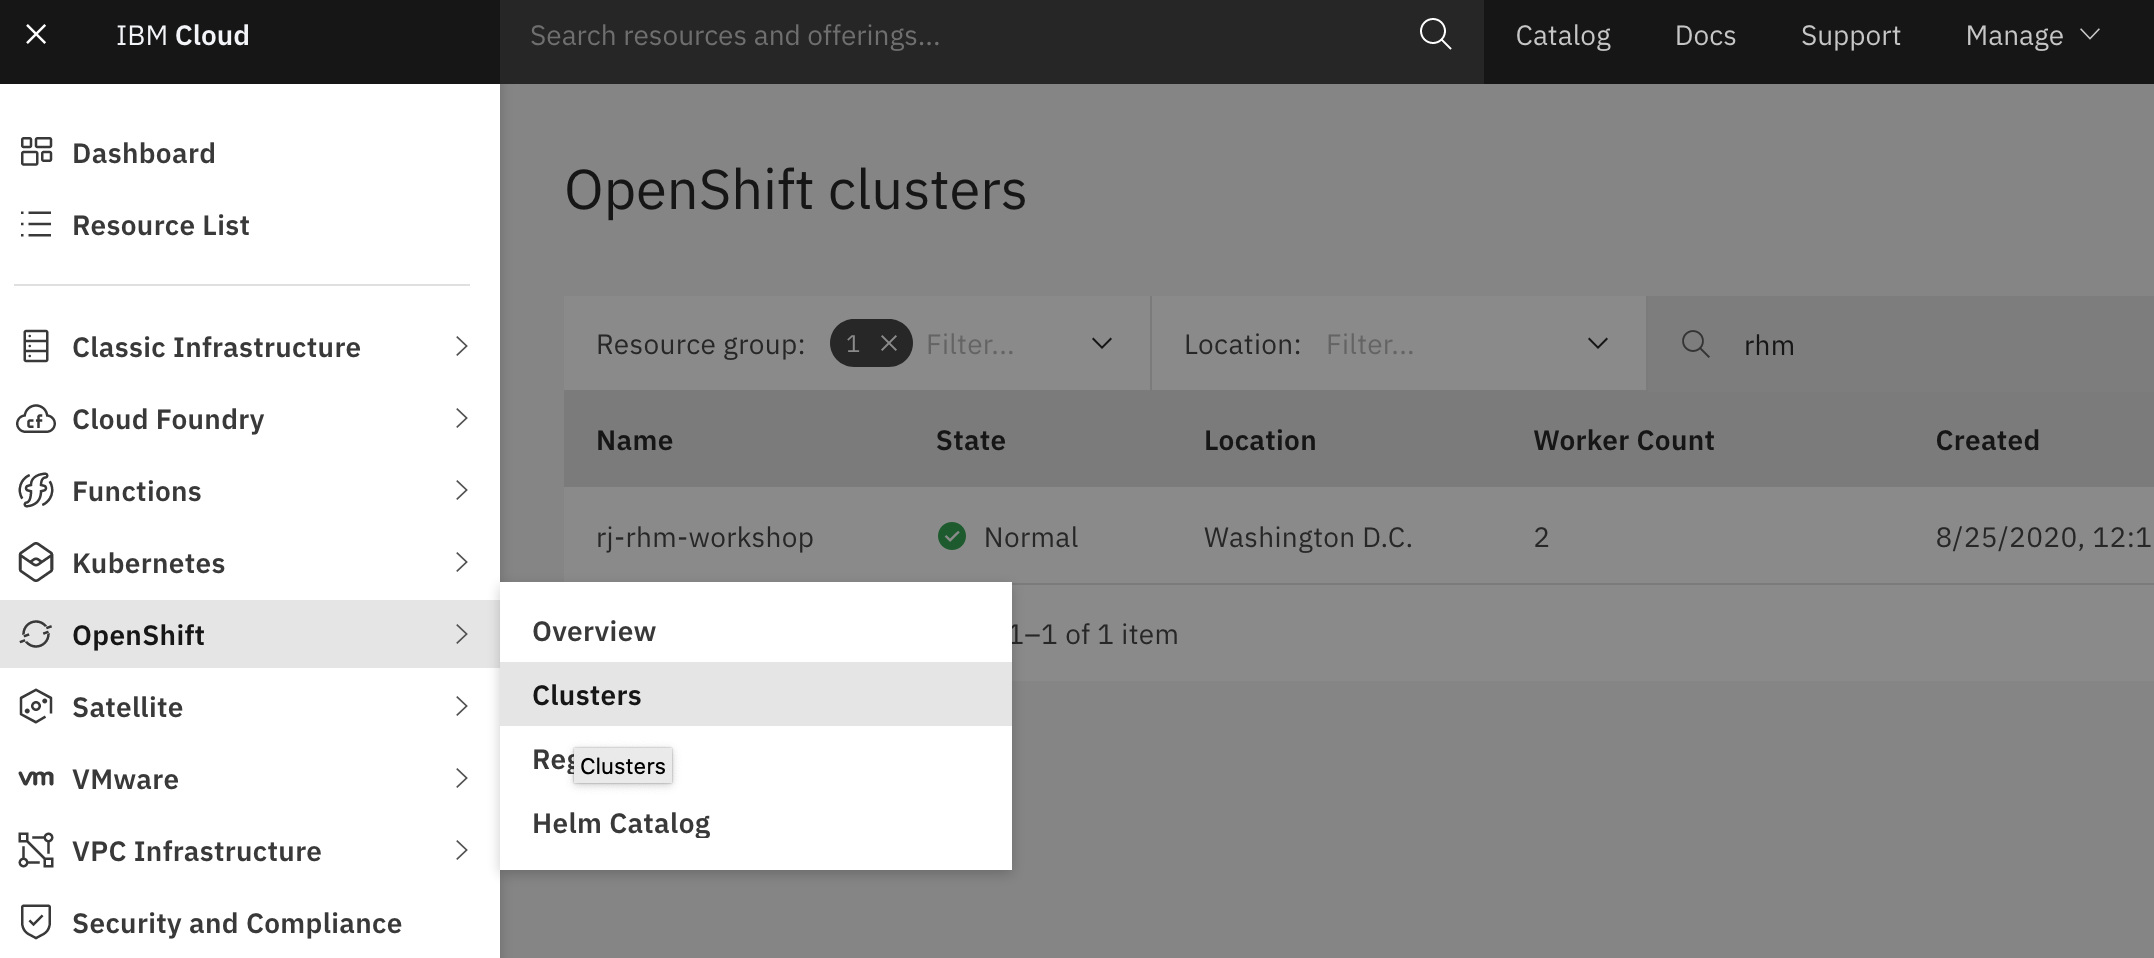Sort by Worker Count column header
Screen dimensions: 2154x958
tap(1624, 440)
